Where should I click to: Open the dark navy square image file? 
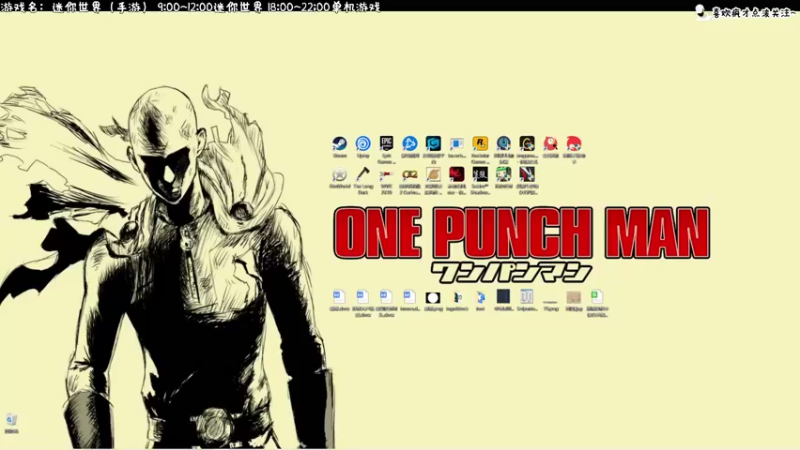pyautogui.click(x=504, y=296)
